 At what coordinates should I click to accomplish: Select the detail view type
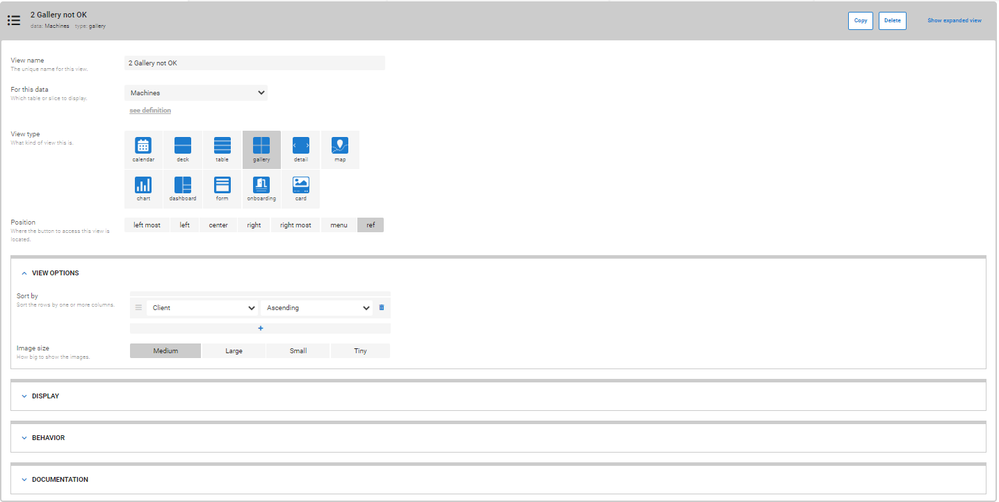[x=301, y=150]
